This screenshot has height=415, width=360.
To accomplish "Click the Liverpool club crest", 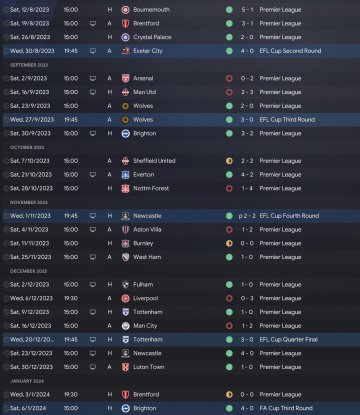I will [x=125, y=298].
